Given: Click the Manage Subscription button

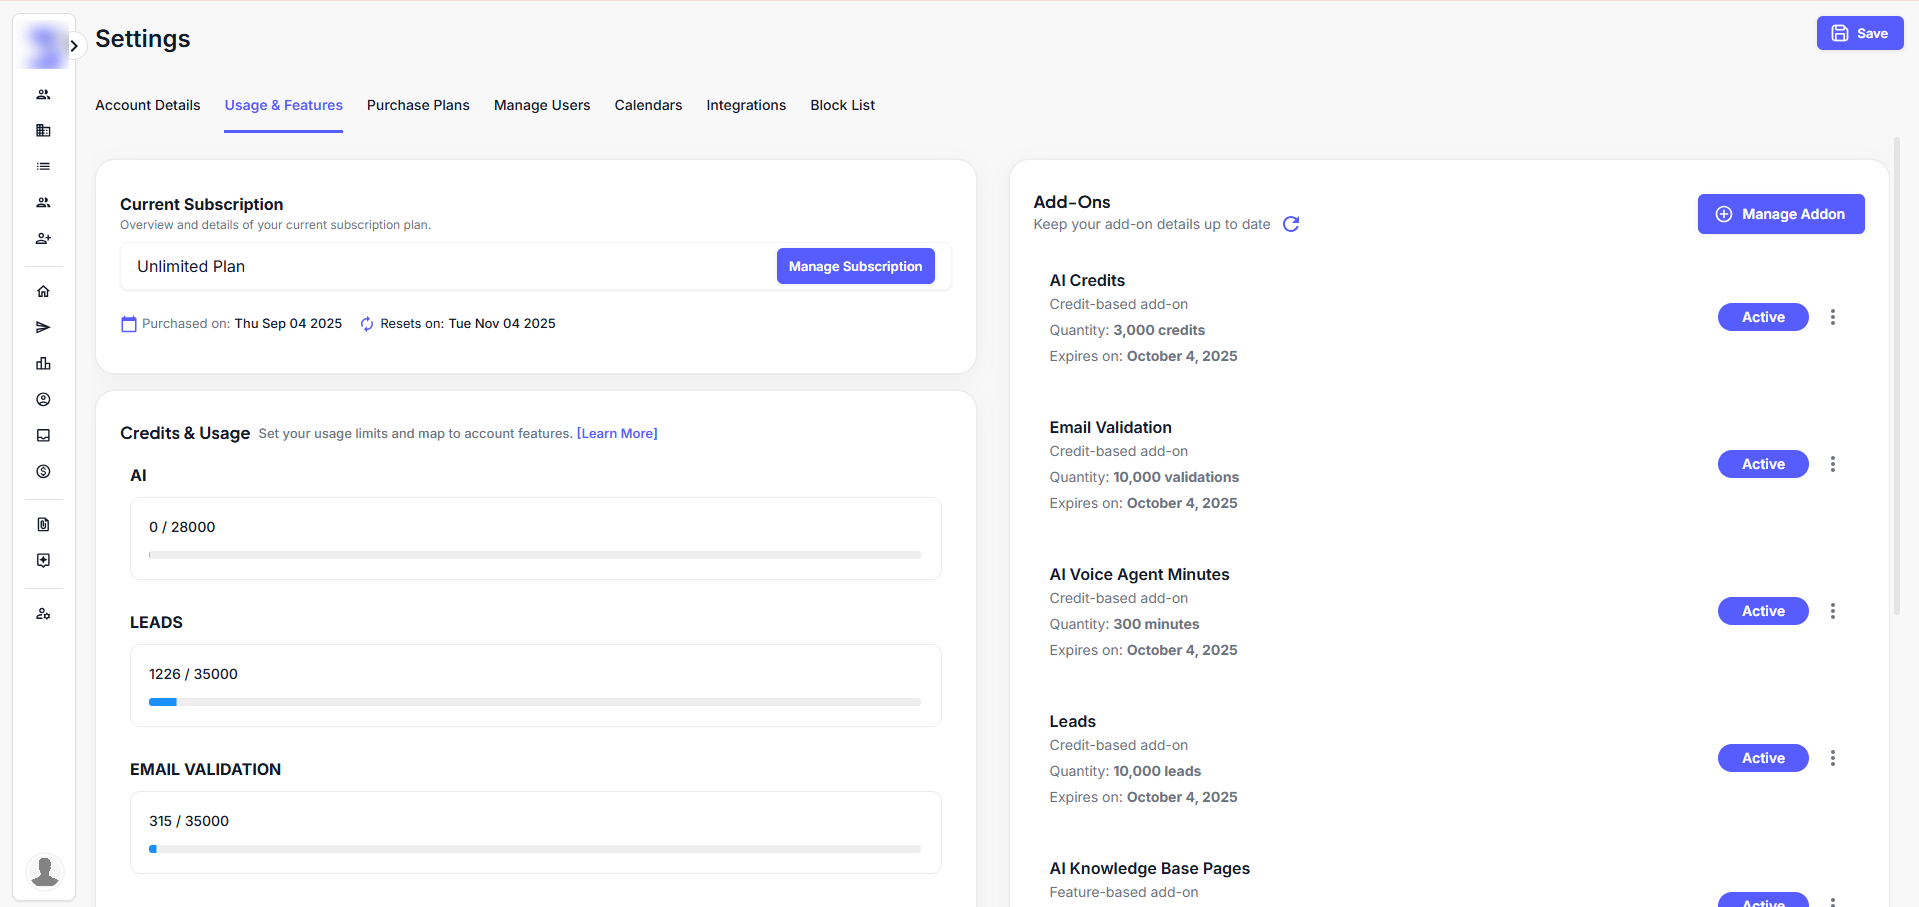Looking at the screenshot, I should click(x=855, y=266).
